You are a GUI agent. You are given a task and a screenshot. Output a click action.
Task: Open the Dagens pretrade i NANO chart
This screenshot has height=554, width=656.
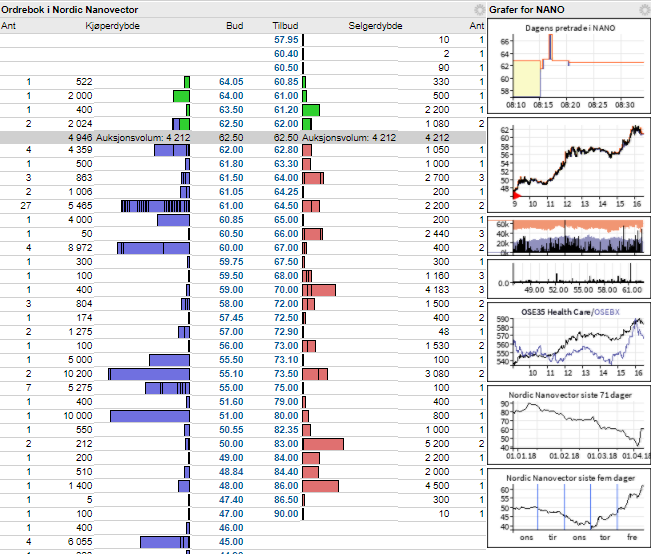pos(569,66)
